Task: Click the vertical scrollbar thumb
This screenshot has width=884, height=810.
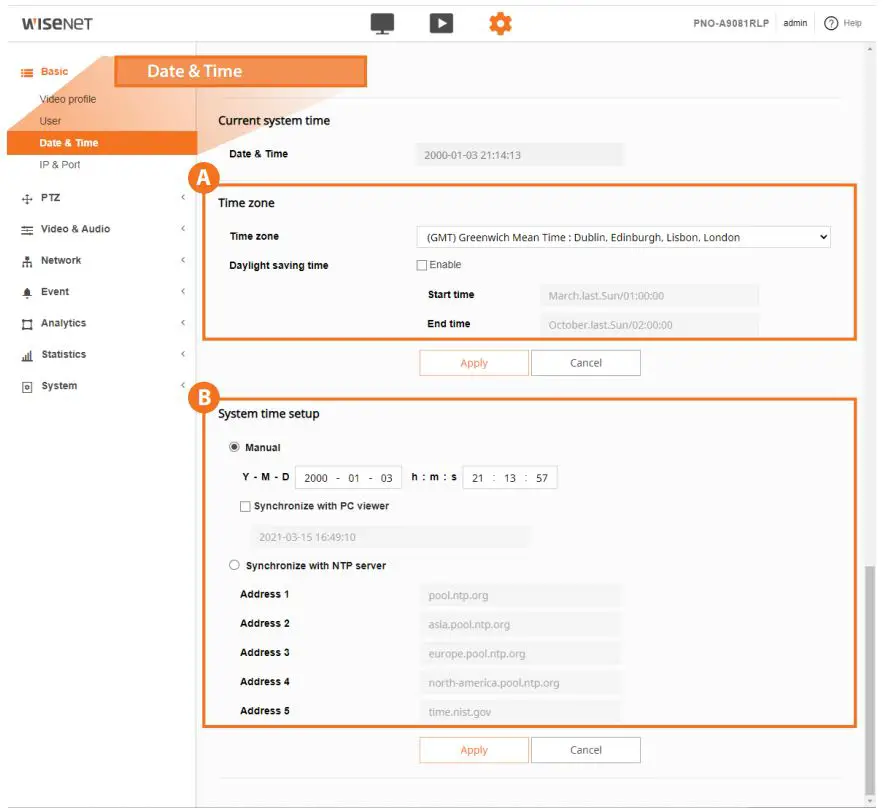Action: point(870,680)
